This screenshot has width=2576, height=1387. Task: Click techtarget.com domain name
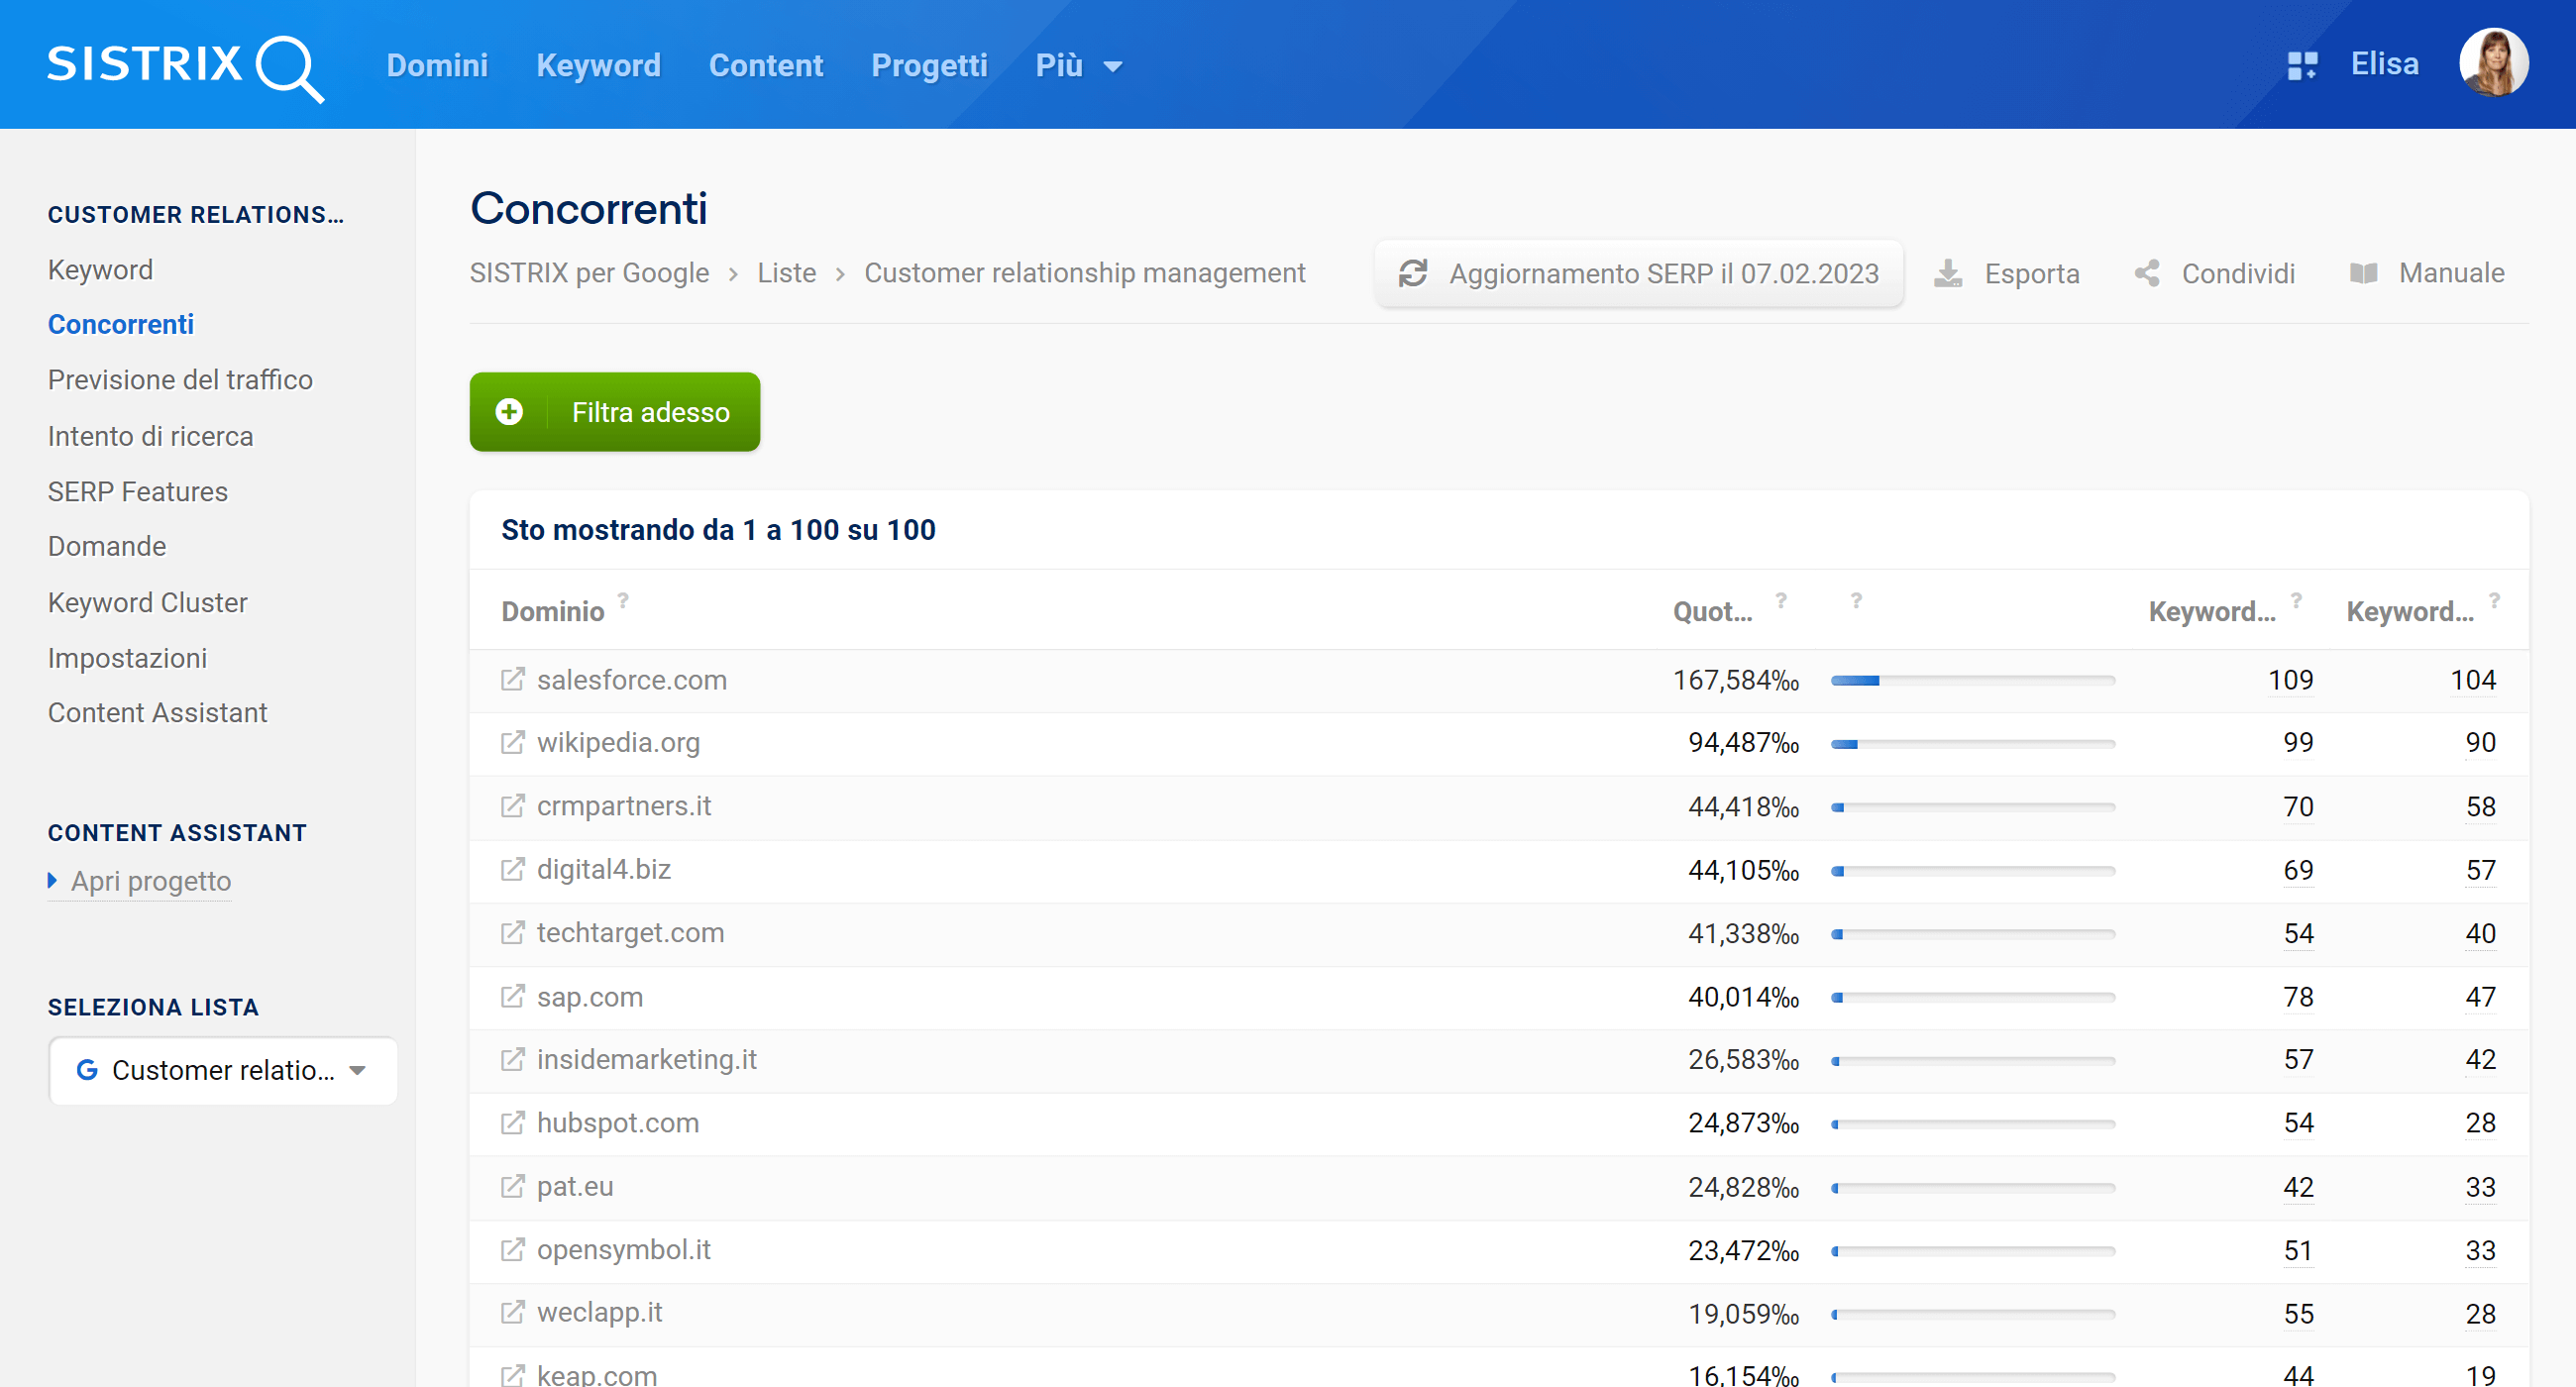630,933
